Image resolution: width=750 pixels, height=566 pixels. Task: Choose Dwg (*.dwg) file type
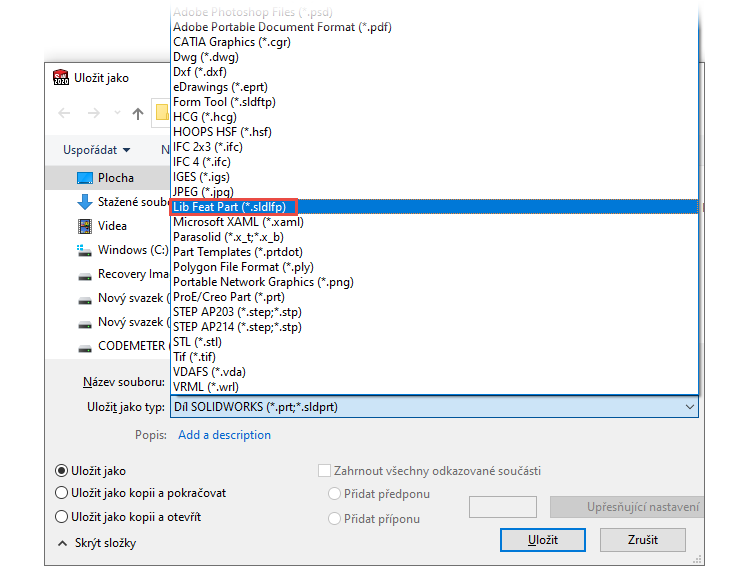pyautogui.click(x=434, y=57)
